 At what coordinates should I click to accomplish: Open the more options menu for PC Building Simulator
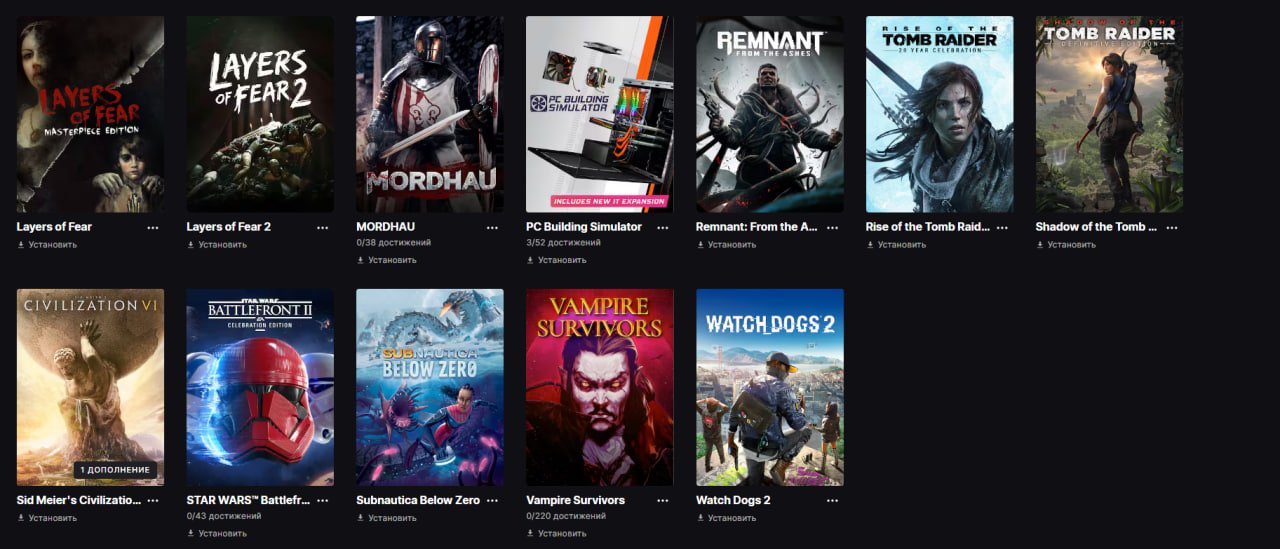662,227
